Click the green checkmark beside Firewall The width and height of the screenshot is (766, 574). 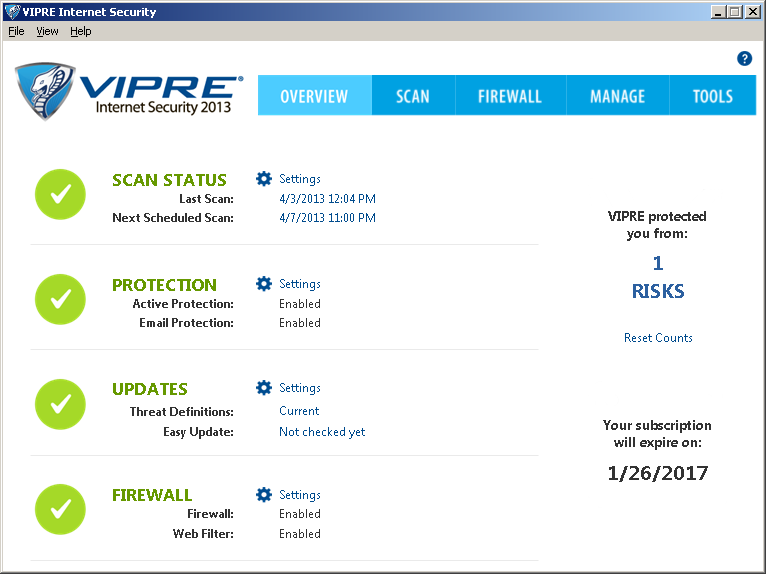coord(61,508)
